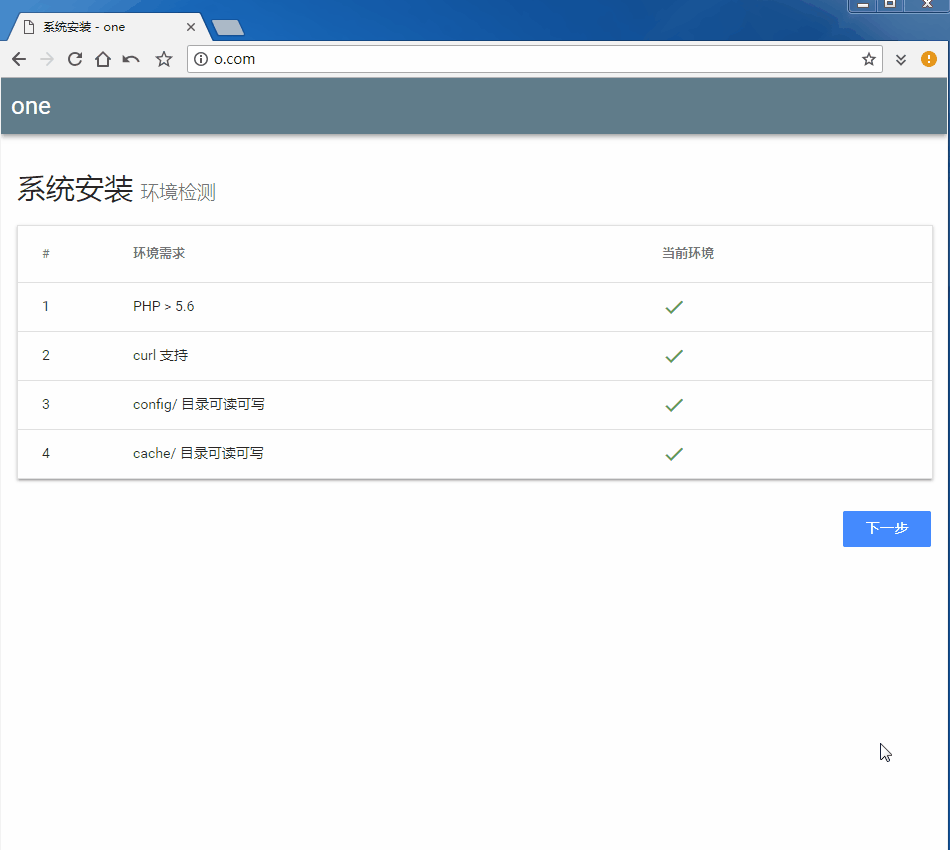The height and width of the screenshot is (850, 950).
Task: Select the PHP > 5.6 requirement row
Action: tap(163, 306)
